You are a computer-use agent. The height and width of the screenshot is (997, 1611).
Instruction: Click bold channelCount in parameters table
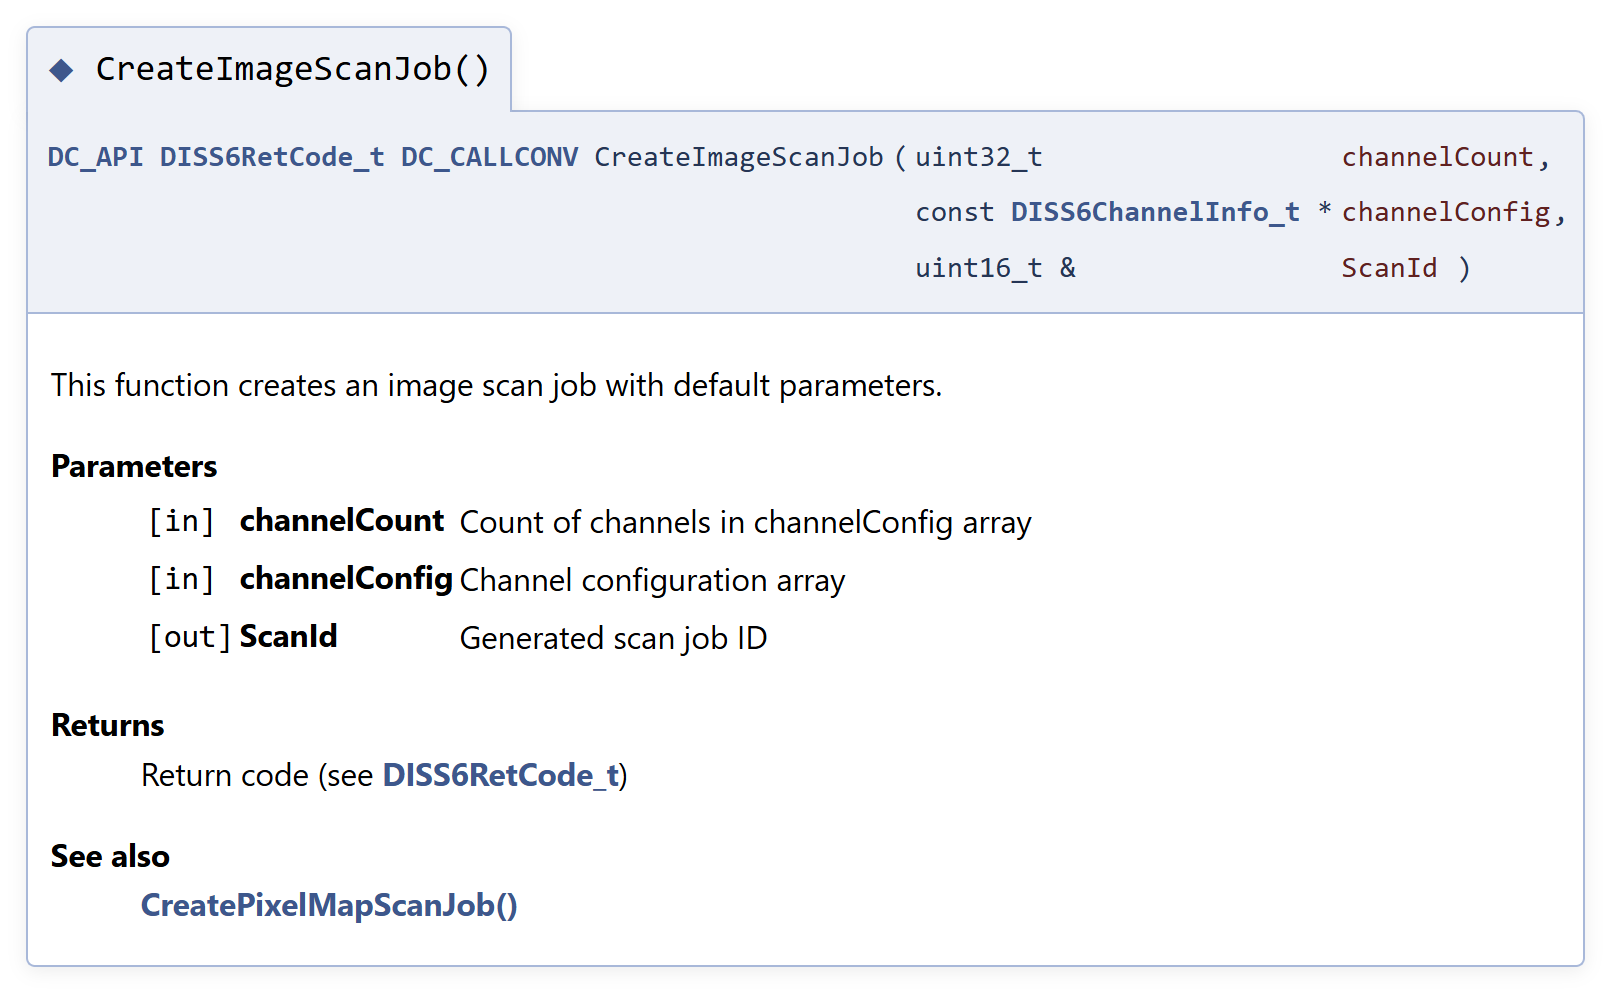click(342, 521)
